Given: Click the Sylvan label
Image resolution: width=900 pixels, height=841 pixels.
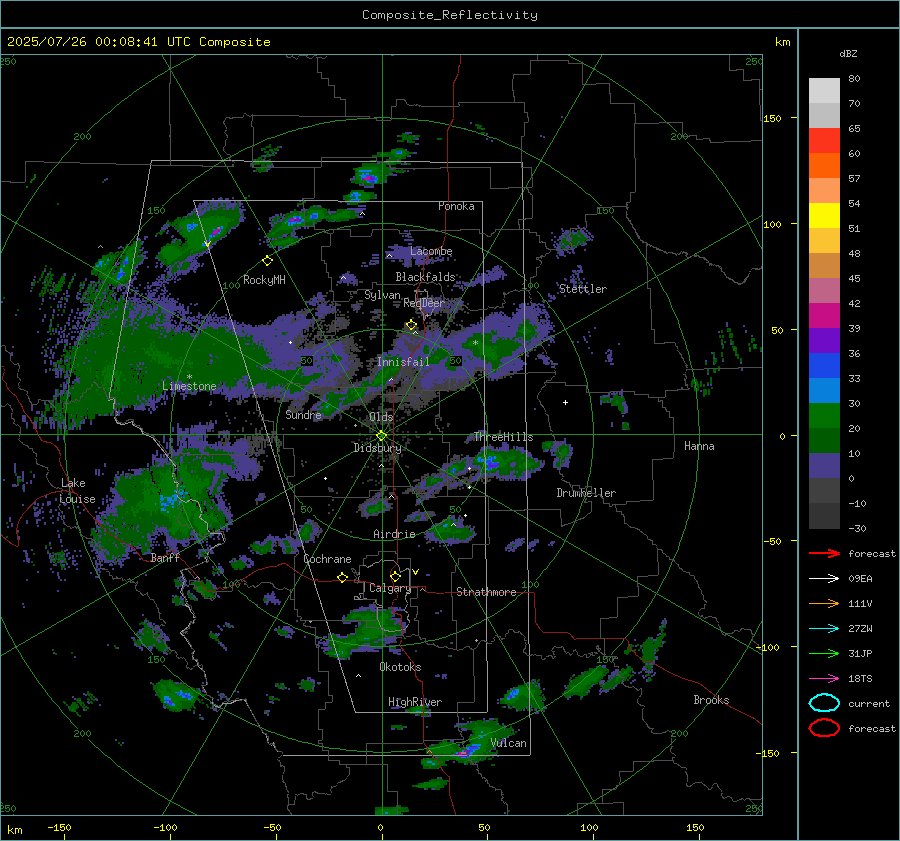Looking at the screenshot, I should click(382, 295).
